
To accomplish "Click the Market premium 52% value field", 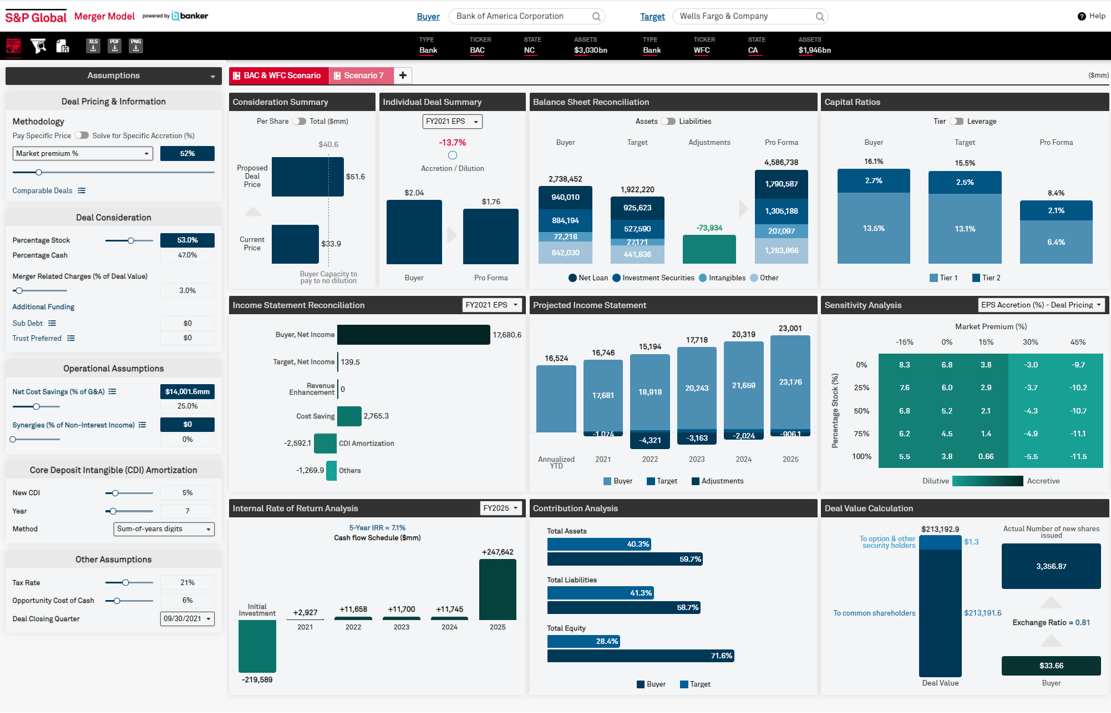I will point(187,153).
